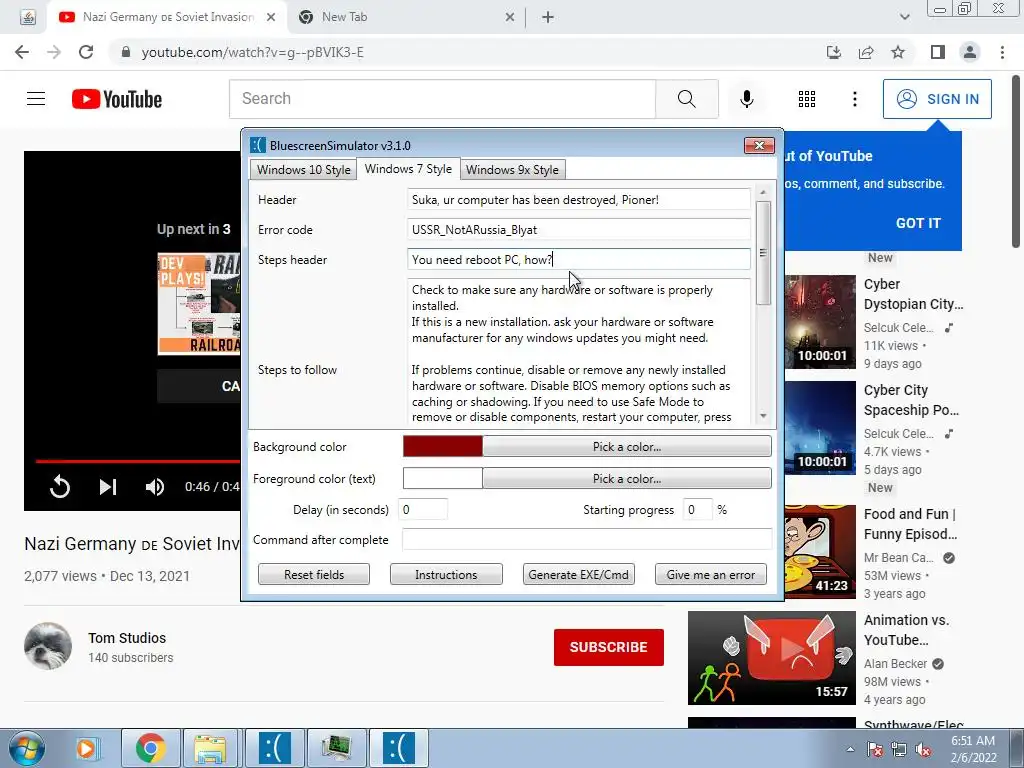This screenshot has width=1024, height=768.
Task: Open the network tray icon
Action: coord(899,749)
